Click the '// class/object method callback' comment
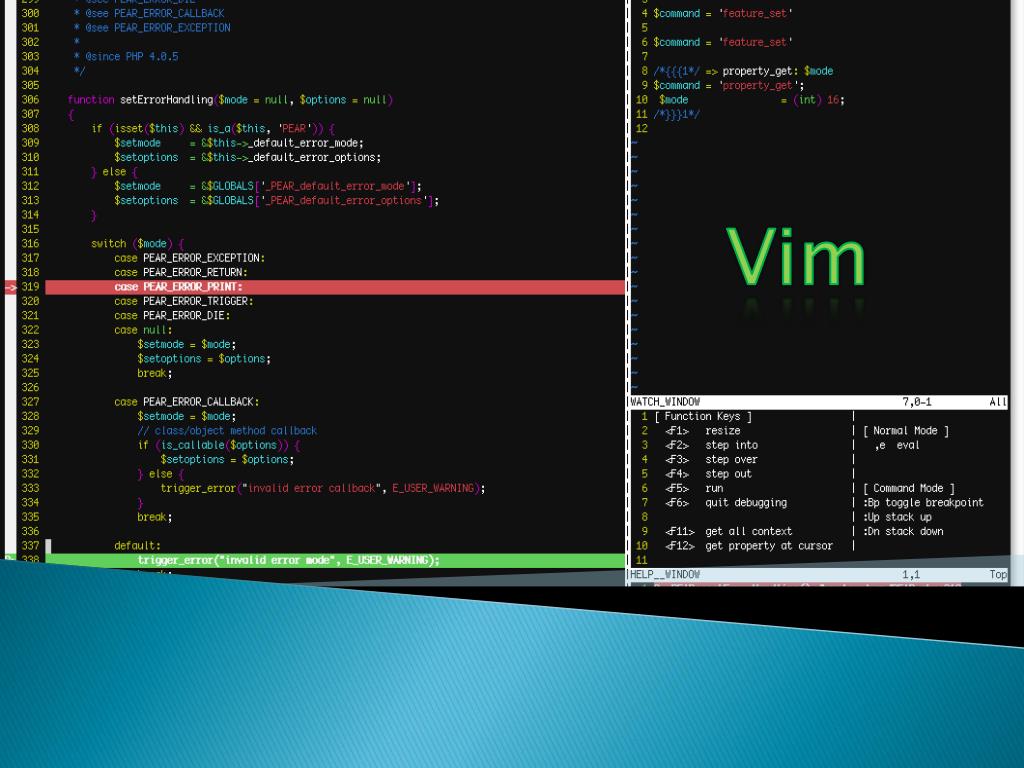 click(227, 430)
